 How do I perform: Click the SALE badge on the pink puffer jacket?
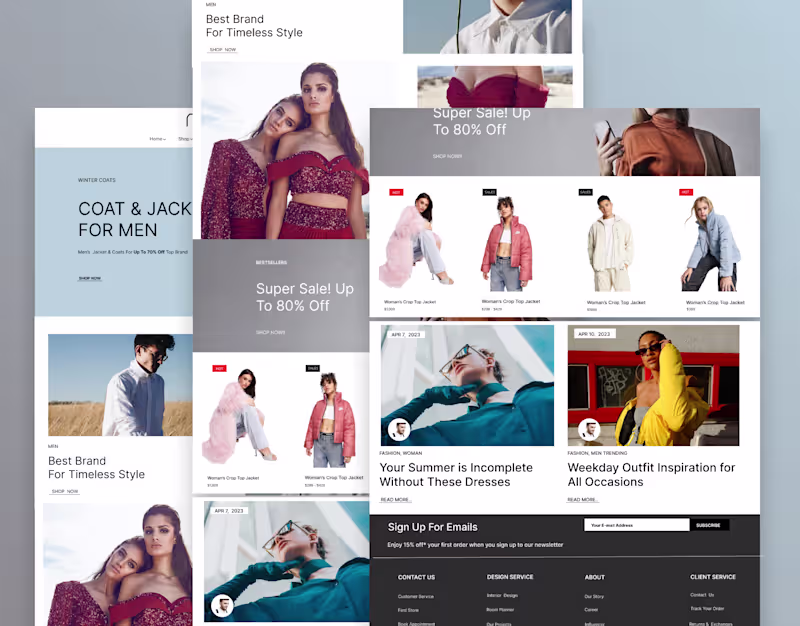tap(489, 192)
